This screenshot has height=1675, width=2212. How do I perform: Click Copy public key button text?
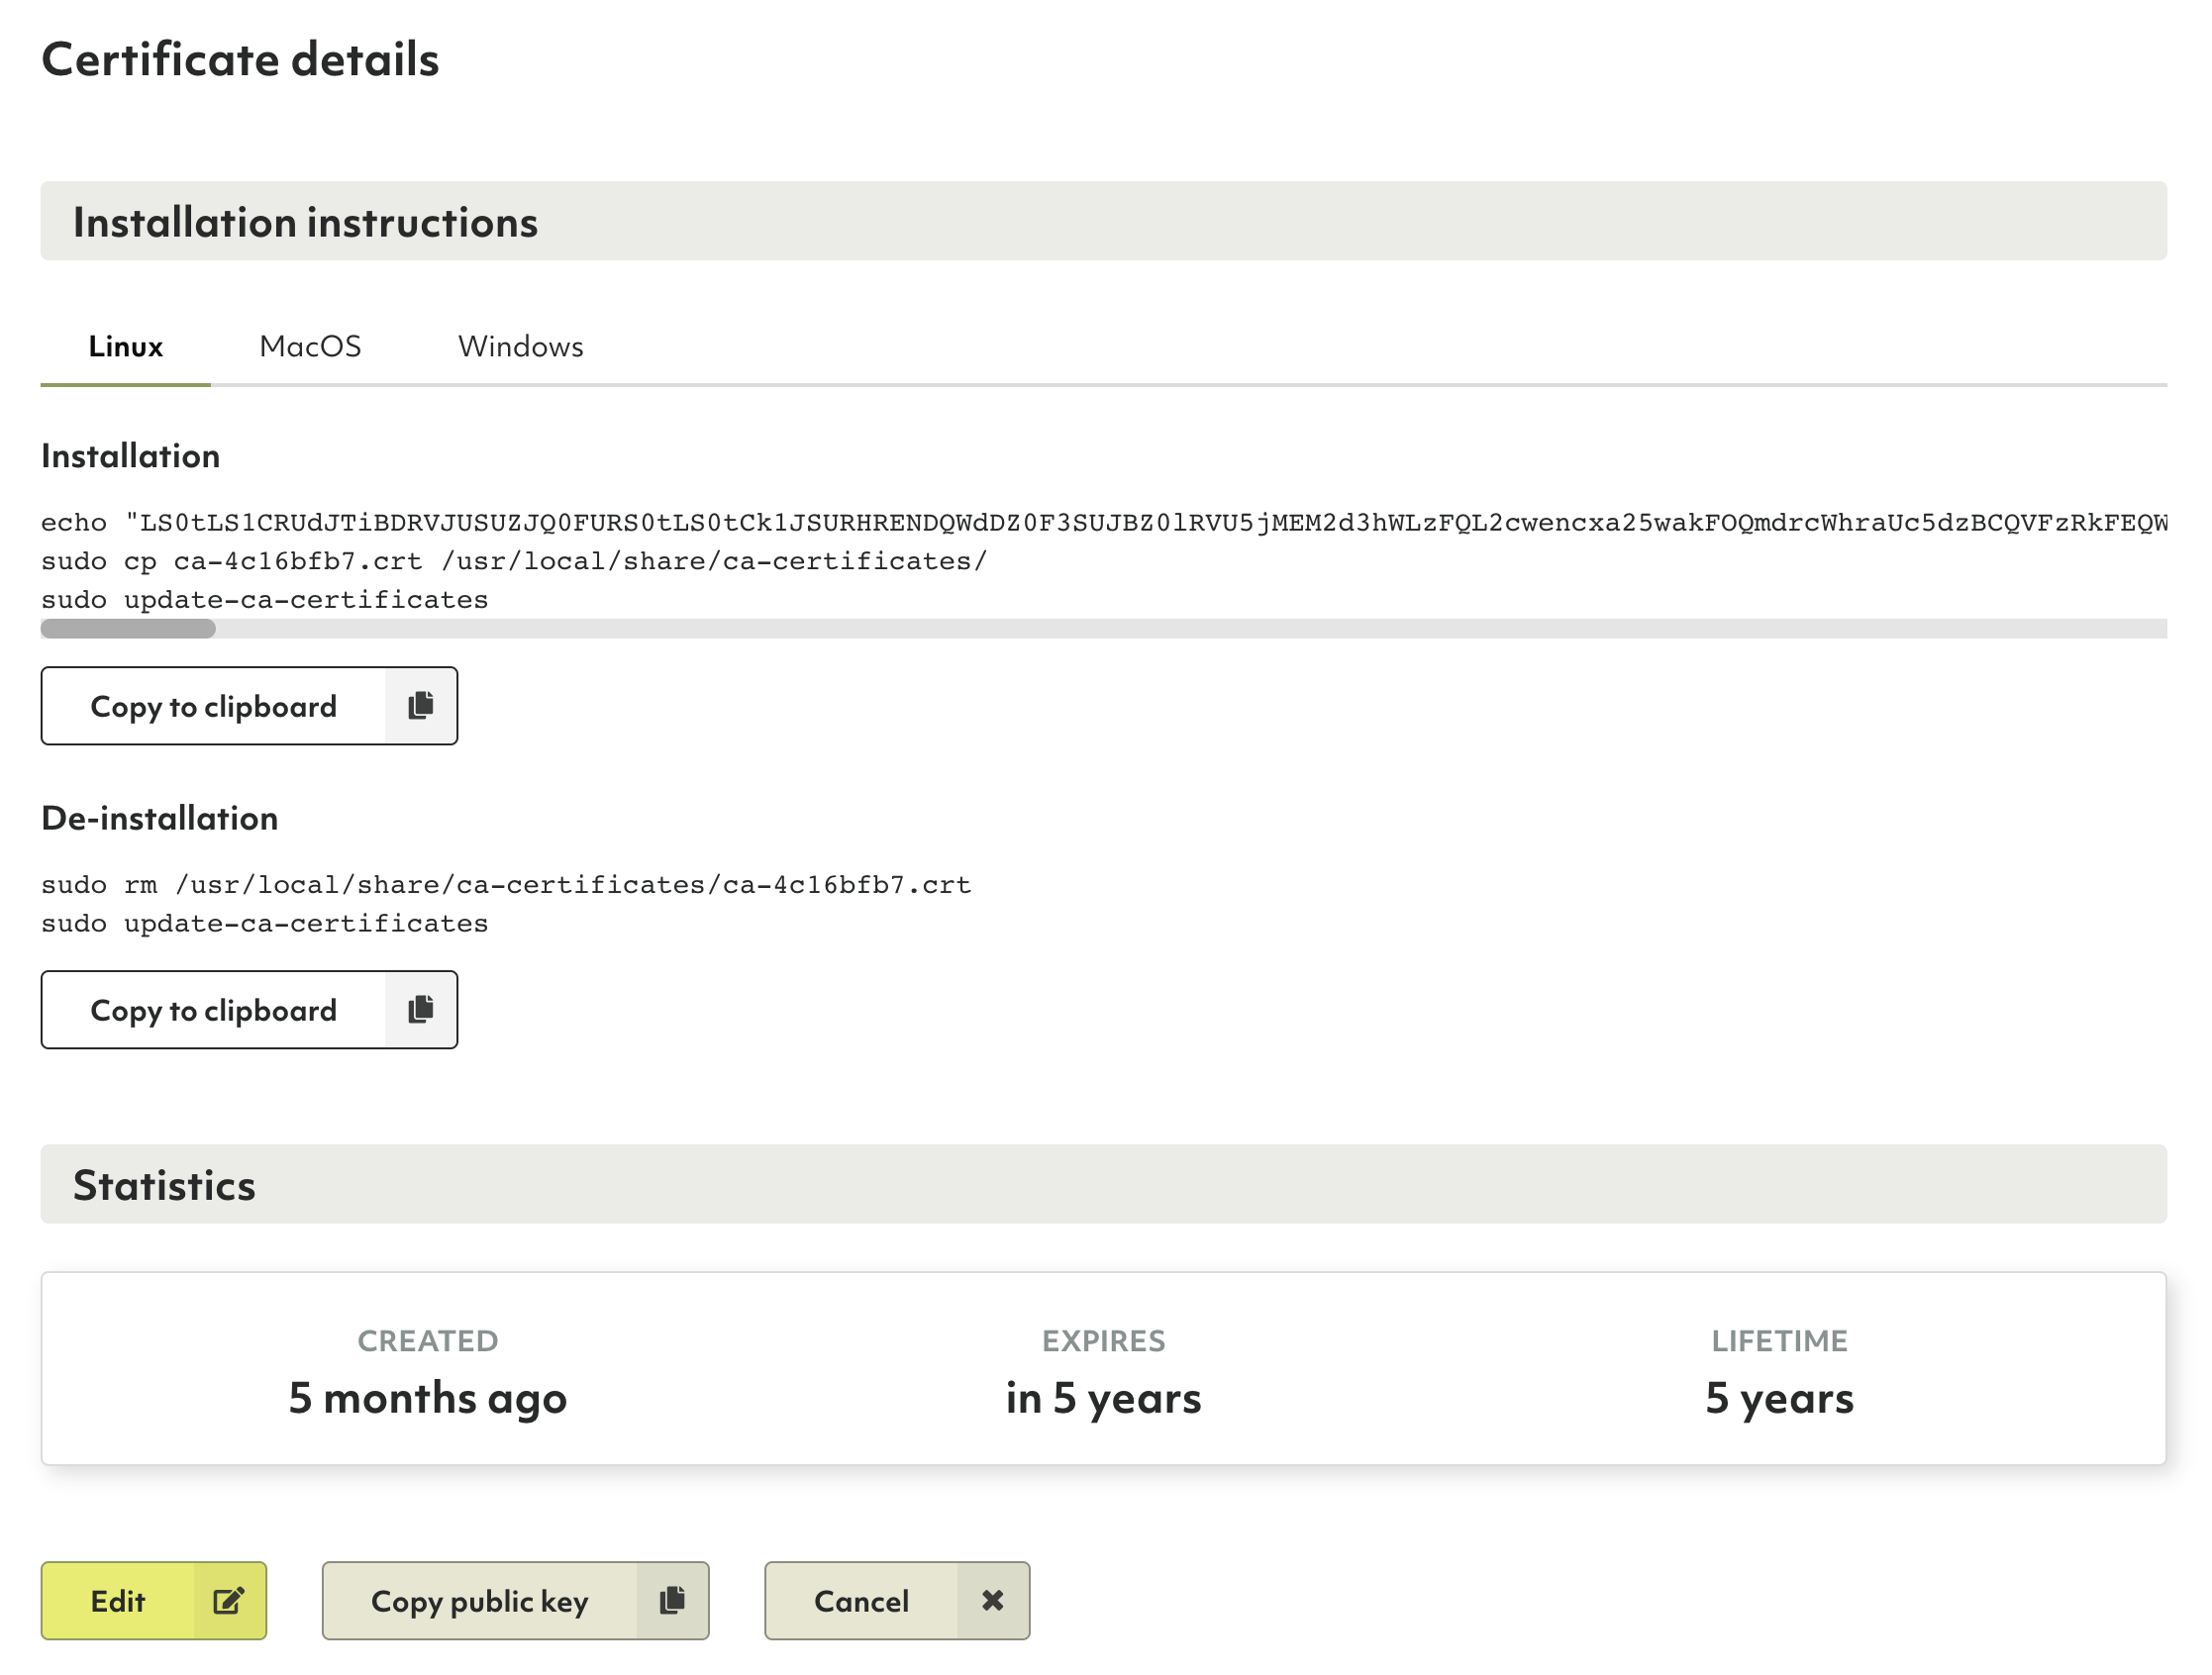point(479,1602)
